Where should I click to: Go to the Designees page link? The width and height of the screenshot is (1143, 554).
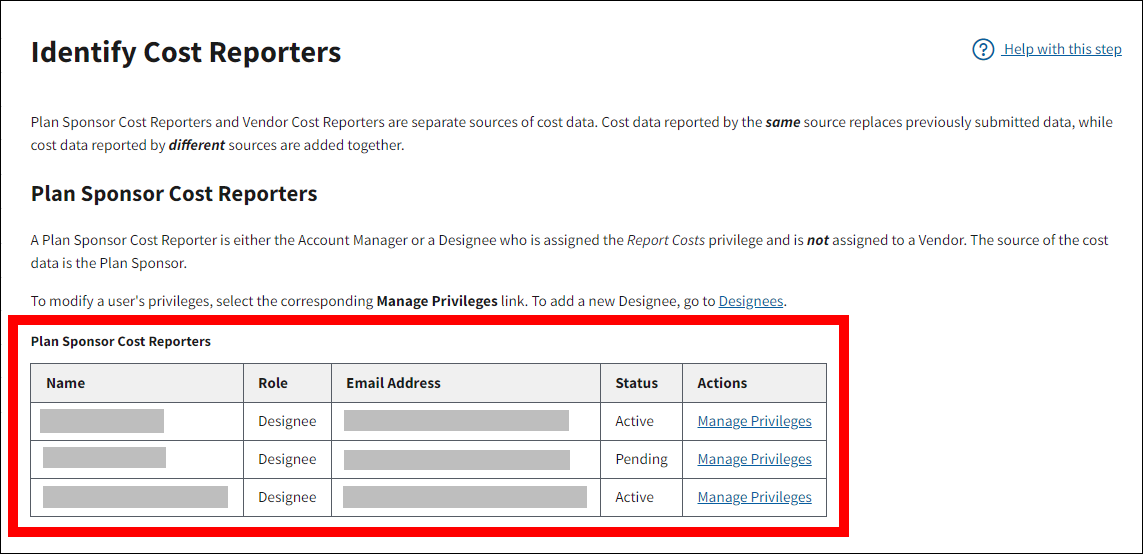(750, 301)
